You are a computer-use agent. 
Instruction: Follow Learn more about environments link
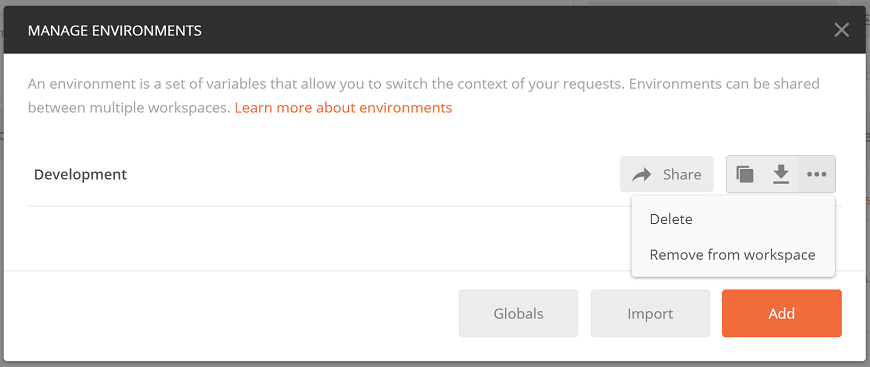tap(343, 107)
